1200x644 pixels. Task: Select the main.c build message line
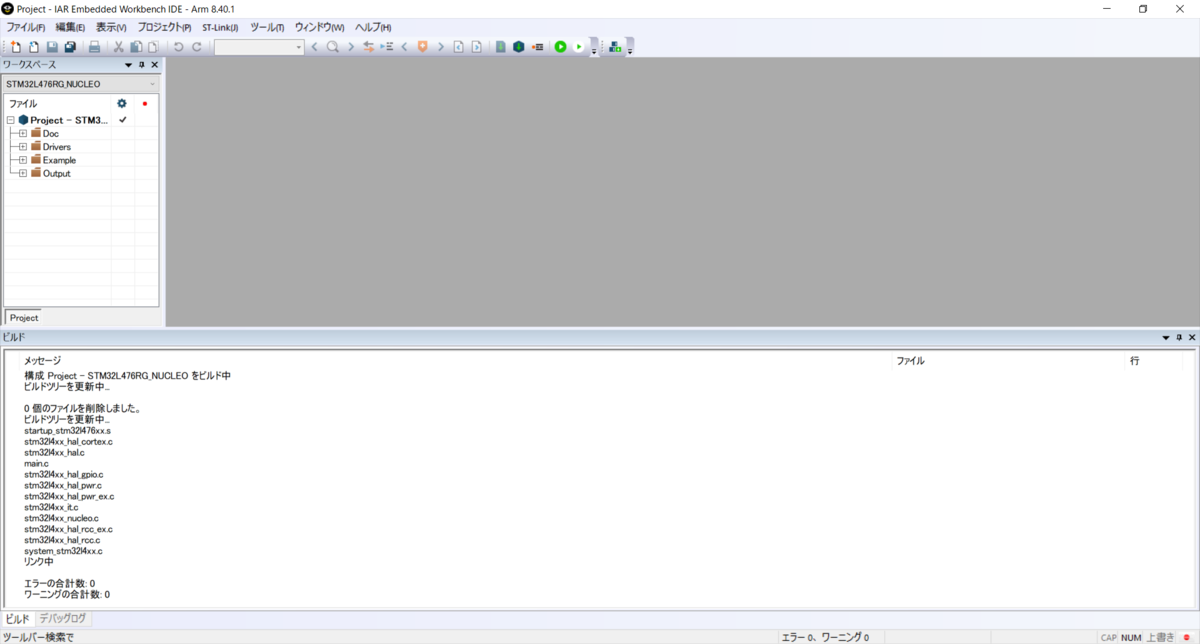point(36,463)
